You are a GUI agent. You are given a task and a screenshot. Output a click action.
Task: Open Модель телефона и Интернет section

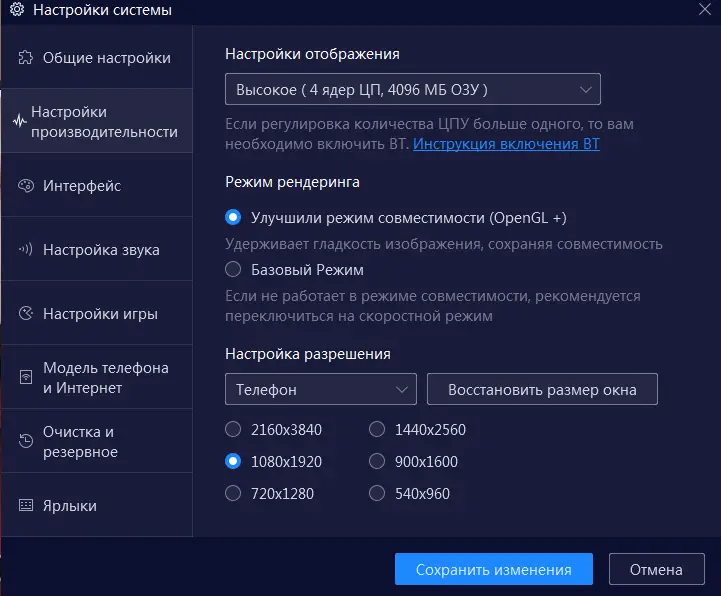tap(97, 377)
